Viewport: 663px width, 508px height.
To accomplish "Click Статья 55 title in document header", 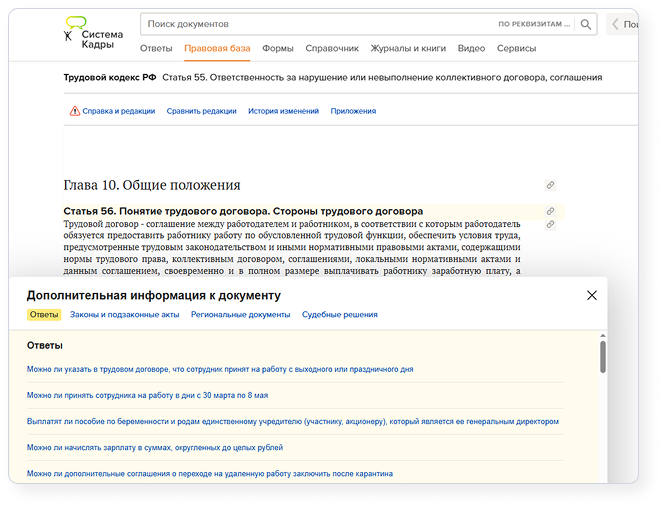I will click(382, 77).
